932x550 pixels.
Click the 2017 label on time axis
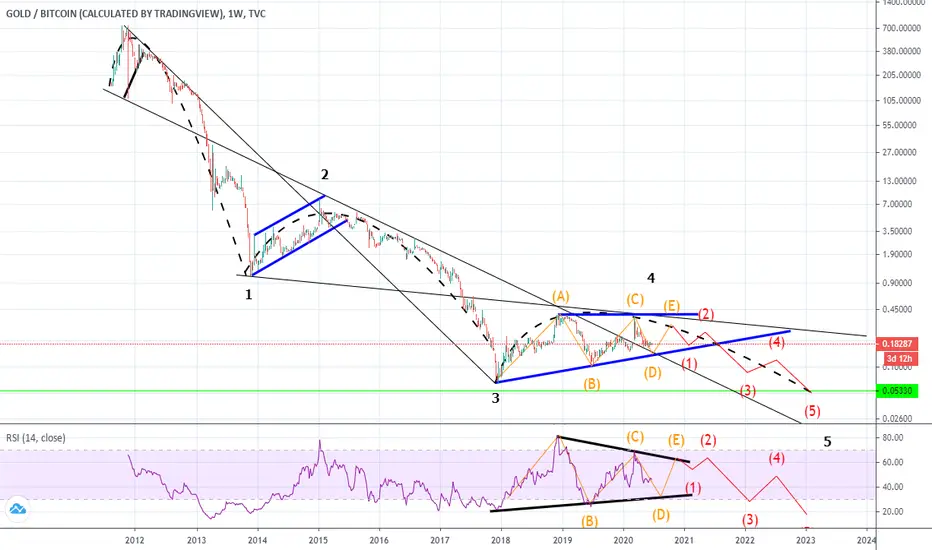[440, 540]
